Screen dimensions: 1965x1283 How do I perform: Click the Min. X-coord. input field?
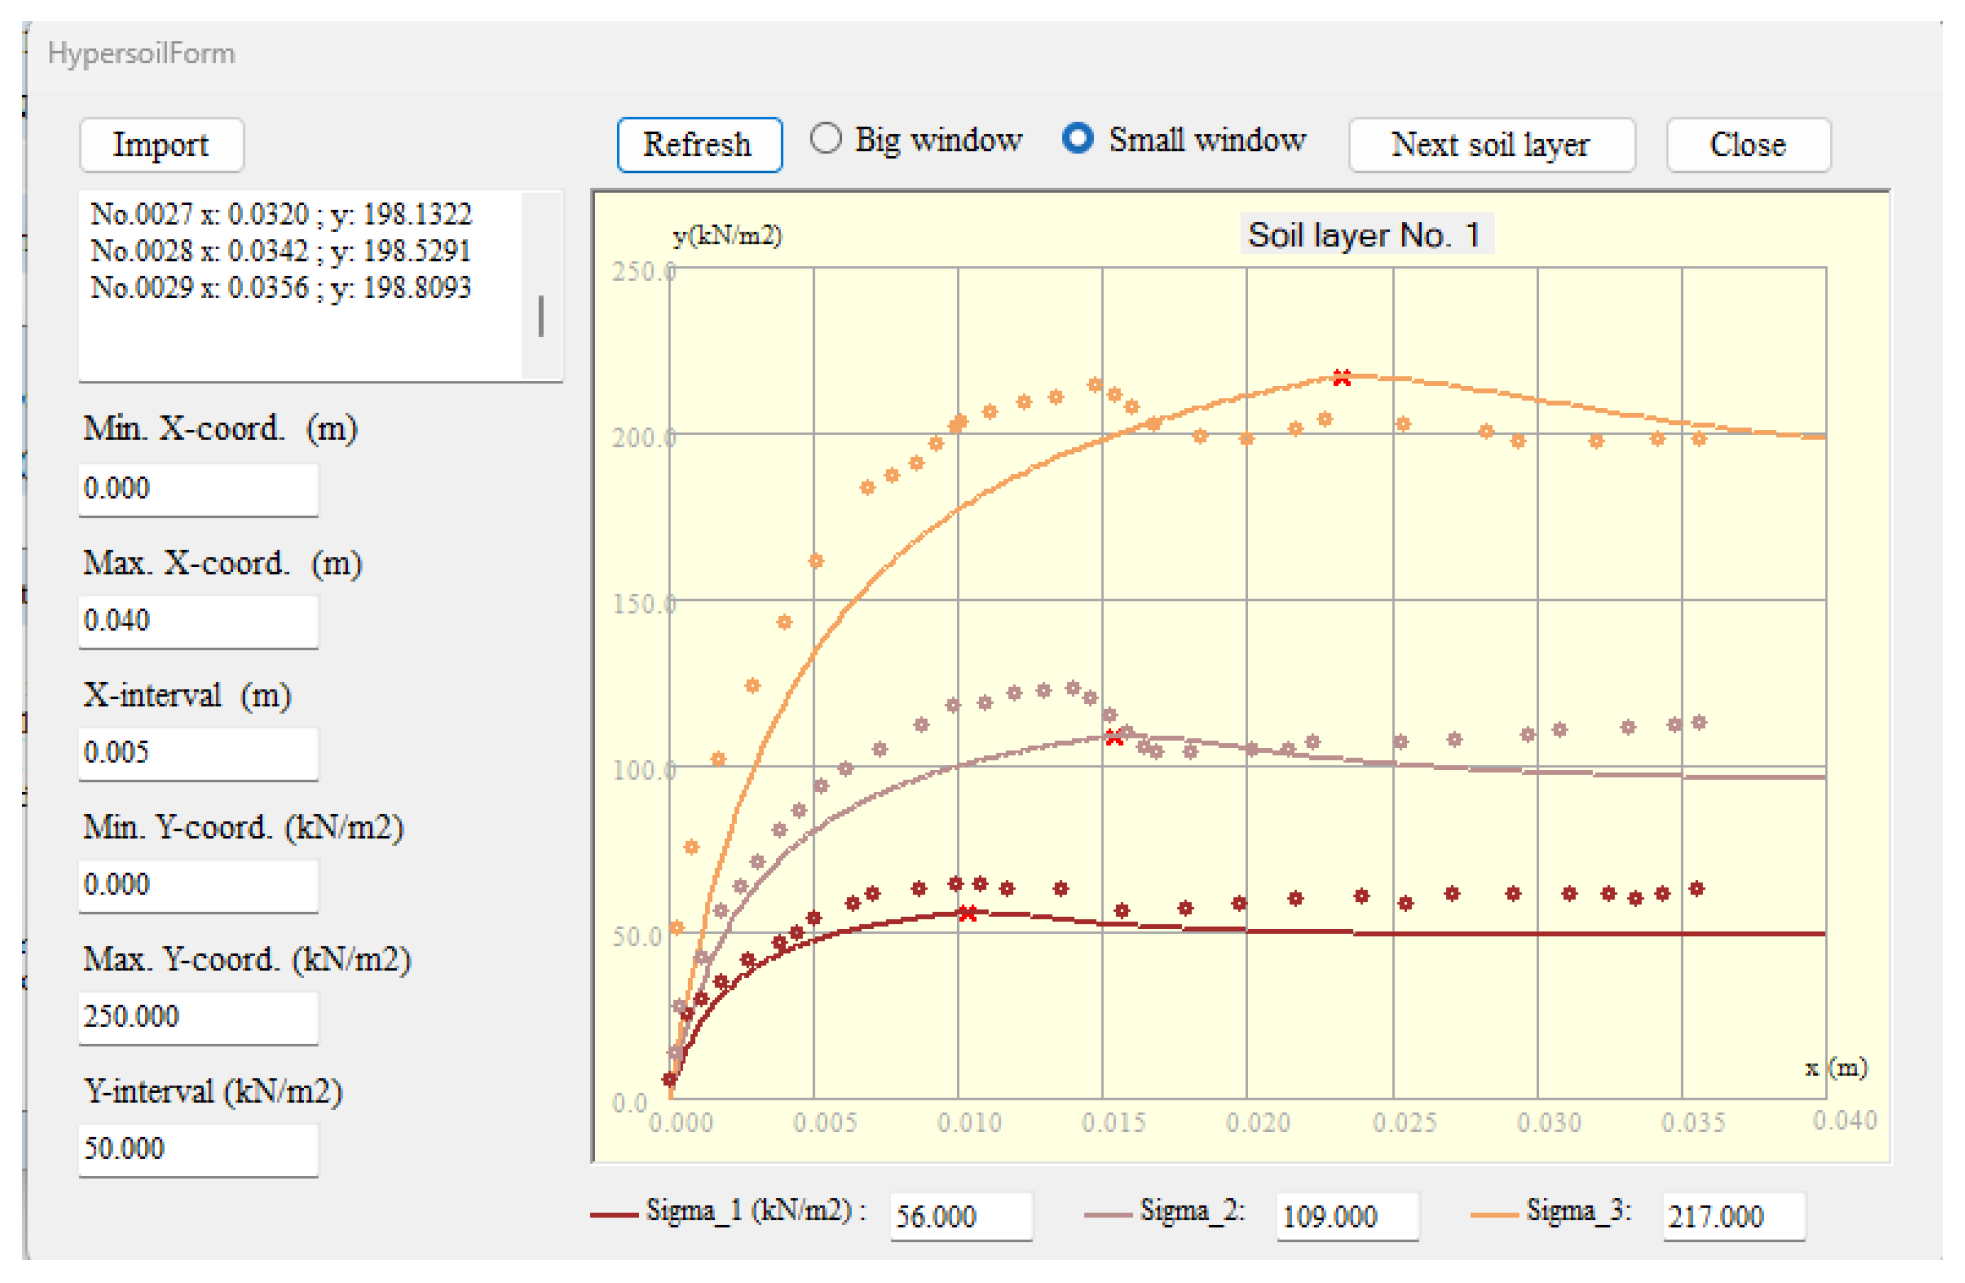coord(198,489)
